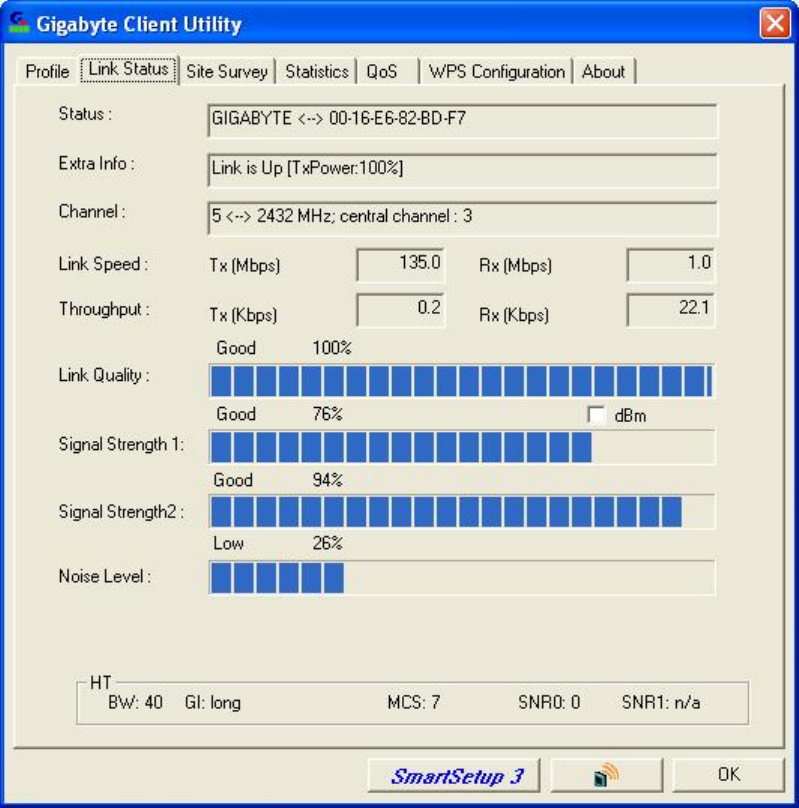The width and height of the screenshot is (799, 808).
Task: Click the Rx link speed value 1.0
Action: 670,264
